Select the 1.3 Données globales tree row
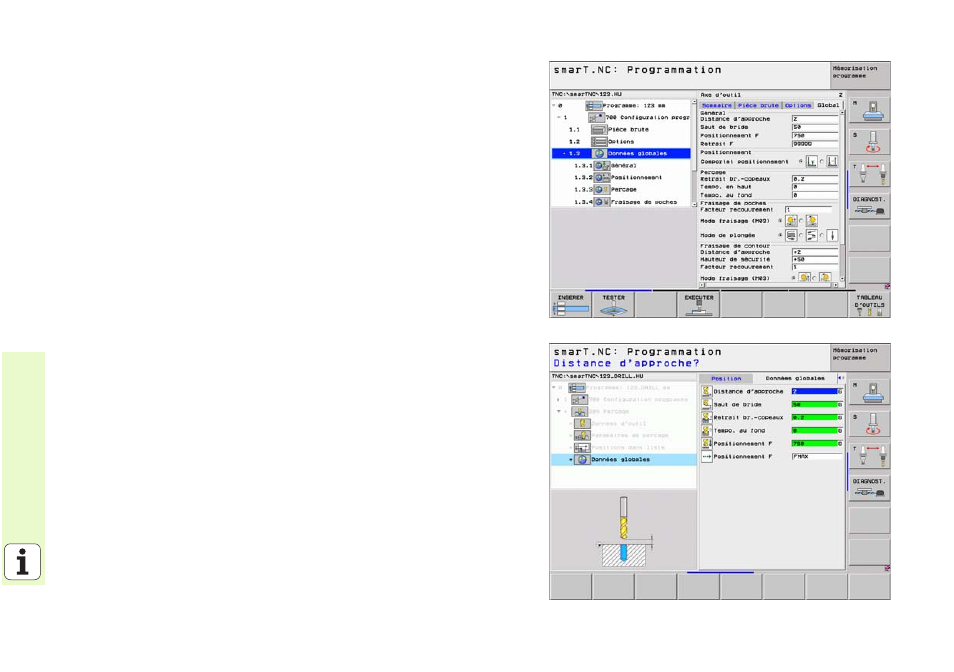Viewport: 954px width, 672px height. (621, 154)
